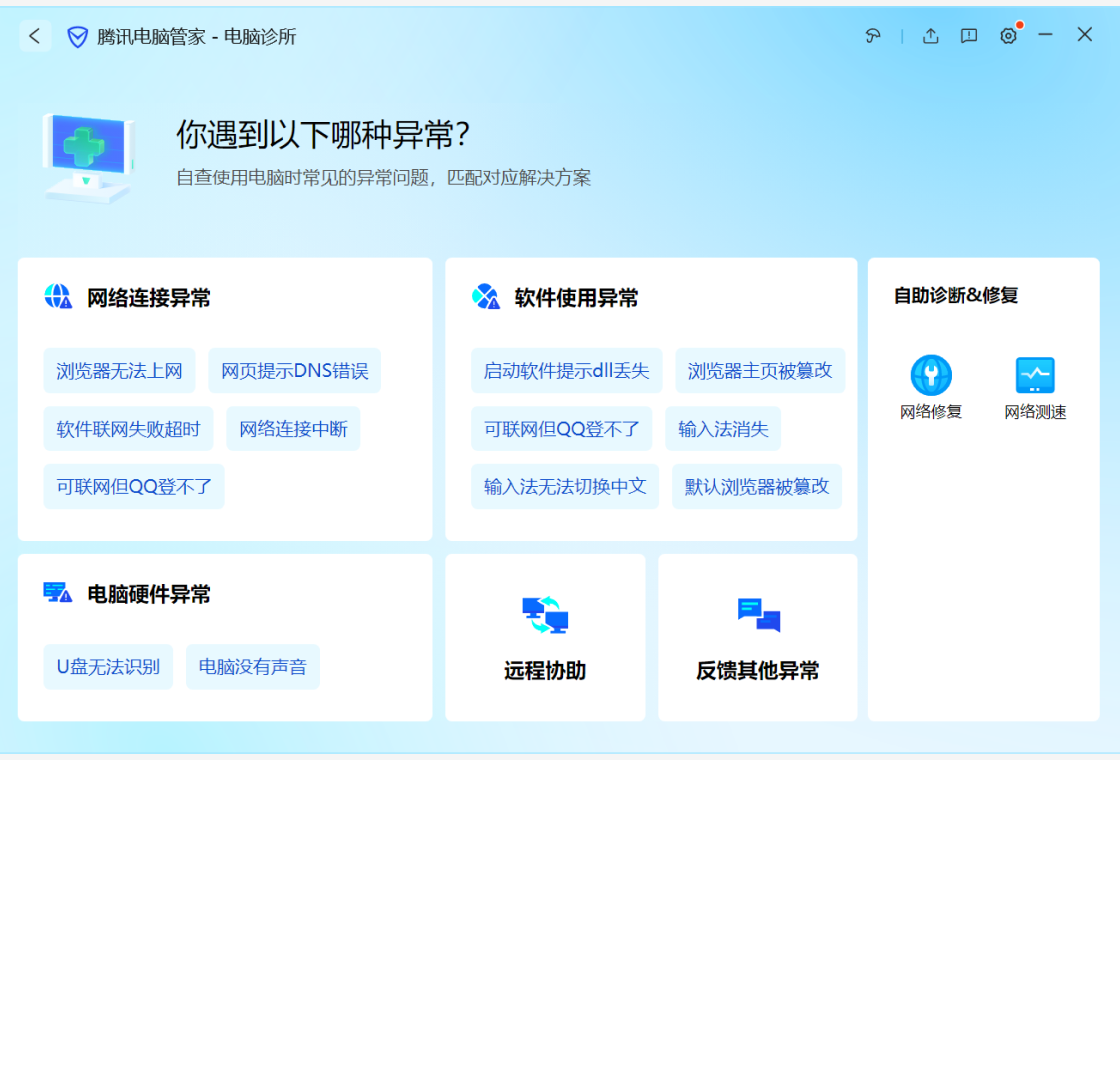Click the back arrow in the title bar
This screenshot has height=1075, width=1120.
pyautogui.click(x=35, y=36)
